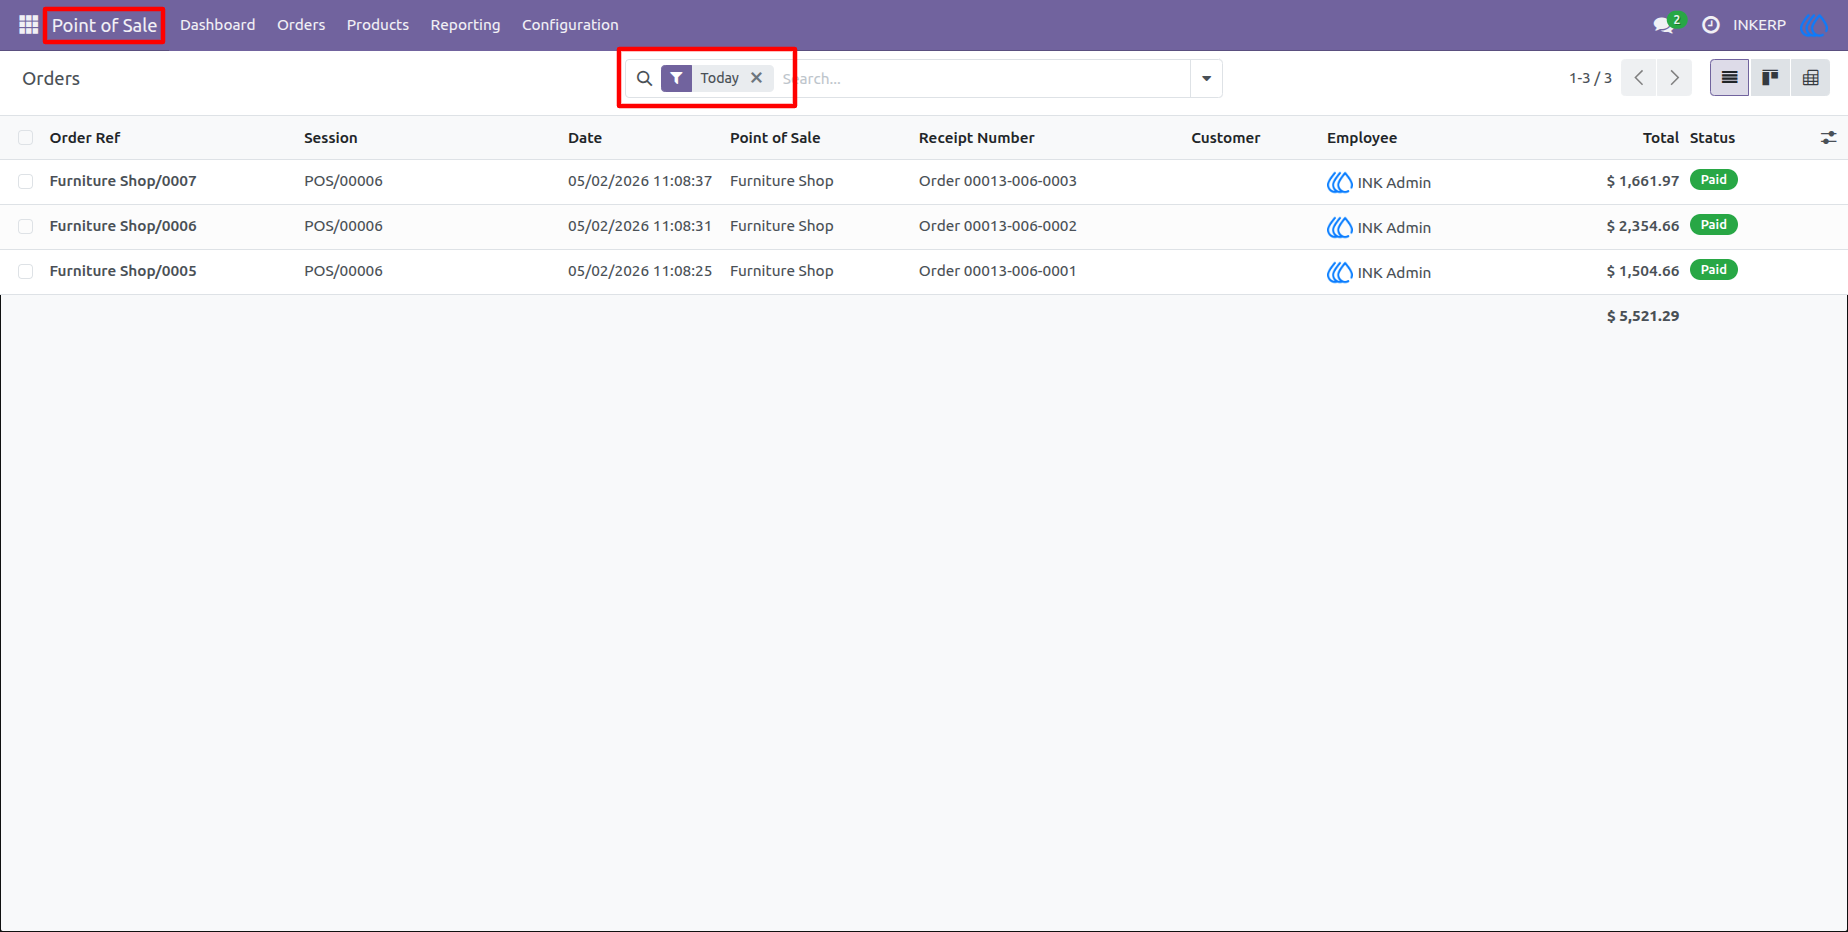Screen dimensions: 1848x932
Task: Sort by the Session column header
Action: coord(330,138)
